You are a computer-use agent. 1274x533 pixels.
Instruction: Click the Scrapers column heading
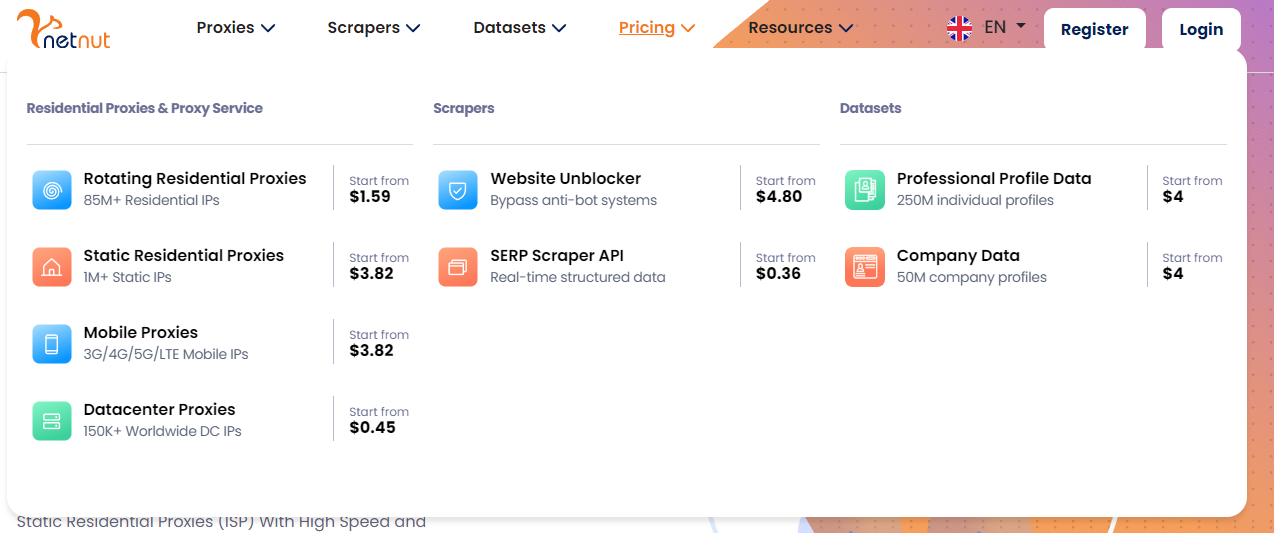point(464,108)
